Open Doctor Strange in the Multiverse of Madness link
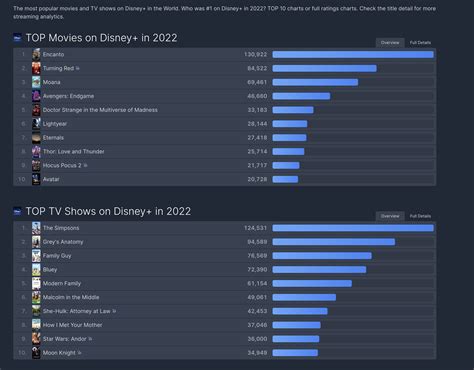474x370 pixels. (100, 110)
